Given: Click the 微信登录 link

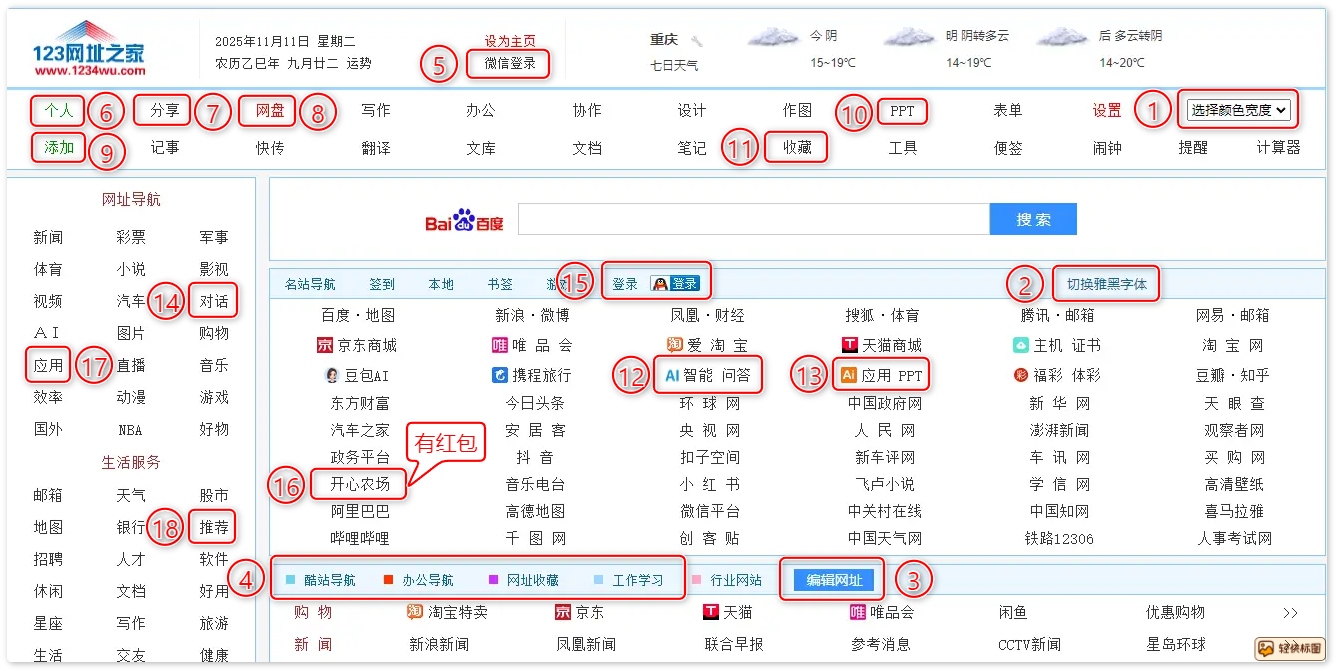Looking at the screenshot, I should pyautogui.click(x=510, y=63).
